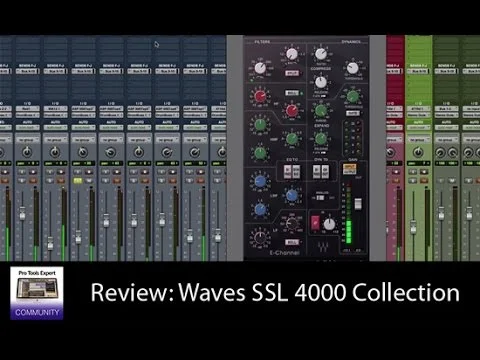Click the white compressor release knob
480x360 pixels.
pos(321,82)
